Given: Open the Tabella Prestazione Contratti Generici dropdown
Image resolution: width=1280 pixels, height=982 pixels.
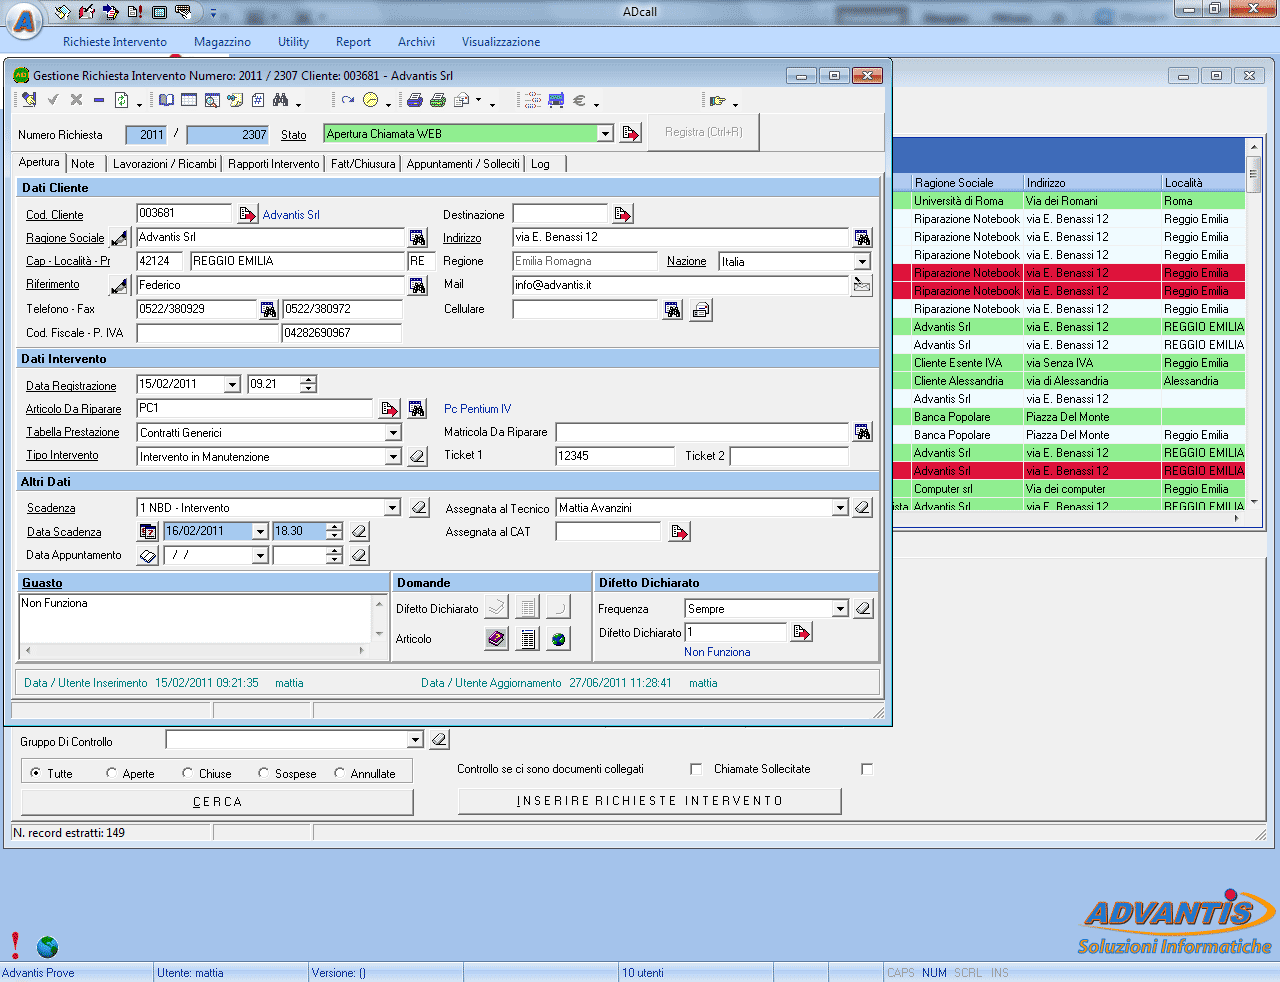Looking at the screenshot, I should [394, 431].
